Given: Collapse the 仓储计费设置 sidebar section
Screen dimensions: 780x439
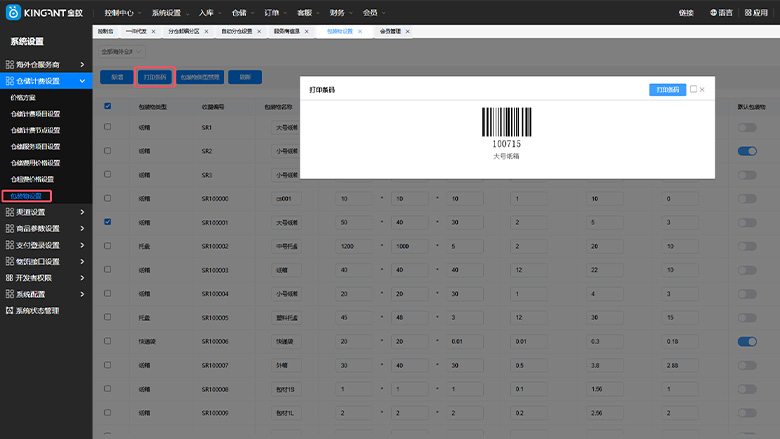Looking at the screenshot, I should (82, 81).
